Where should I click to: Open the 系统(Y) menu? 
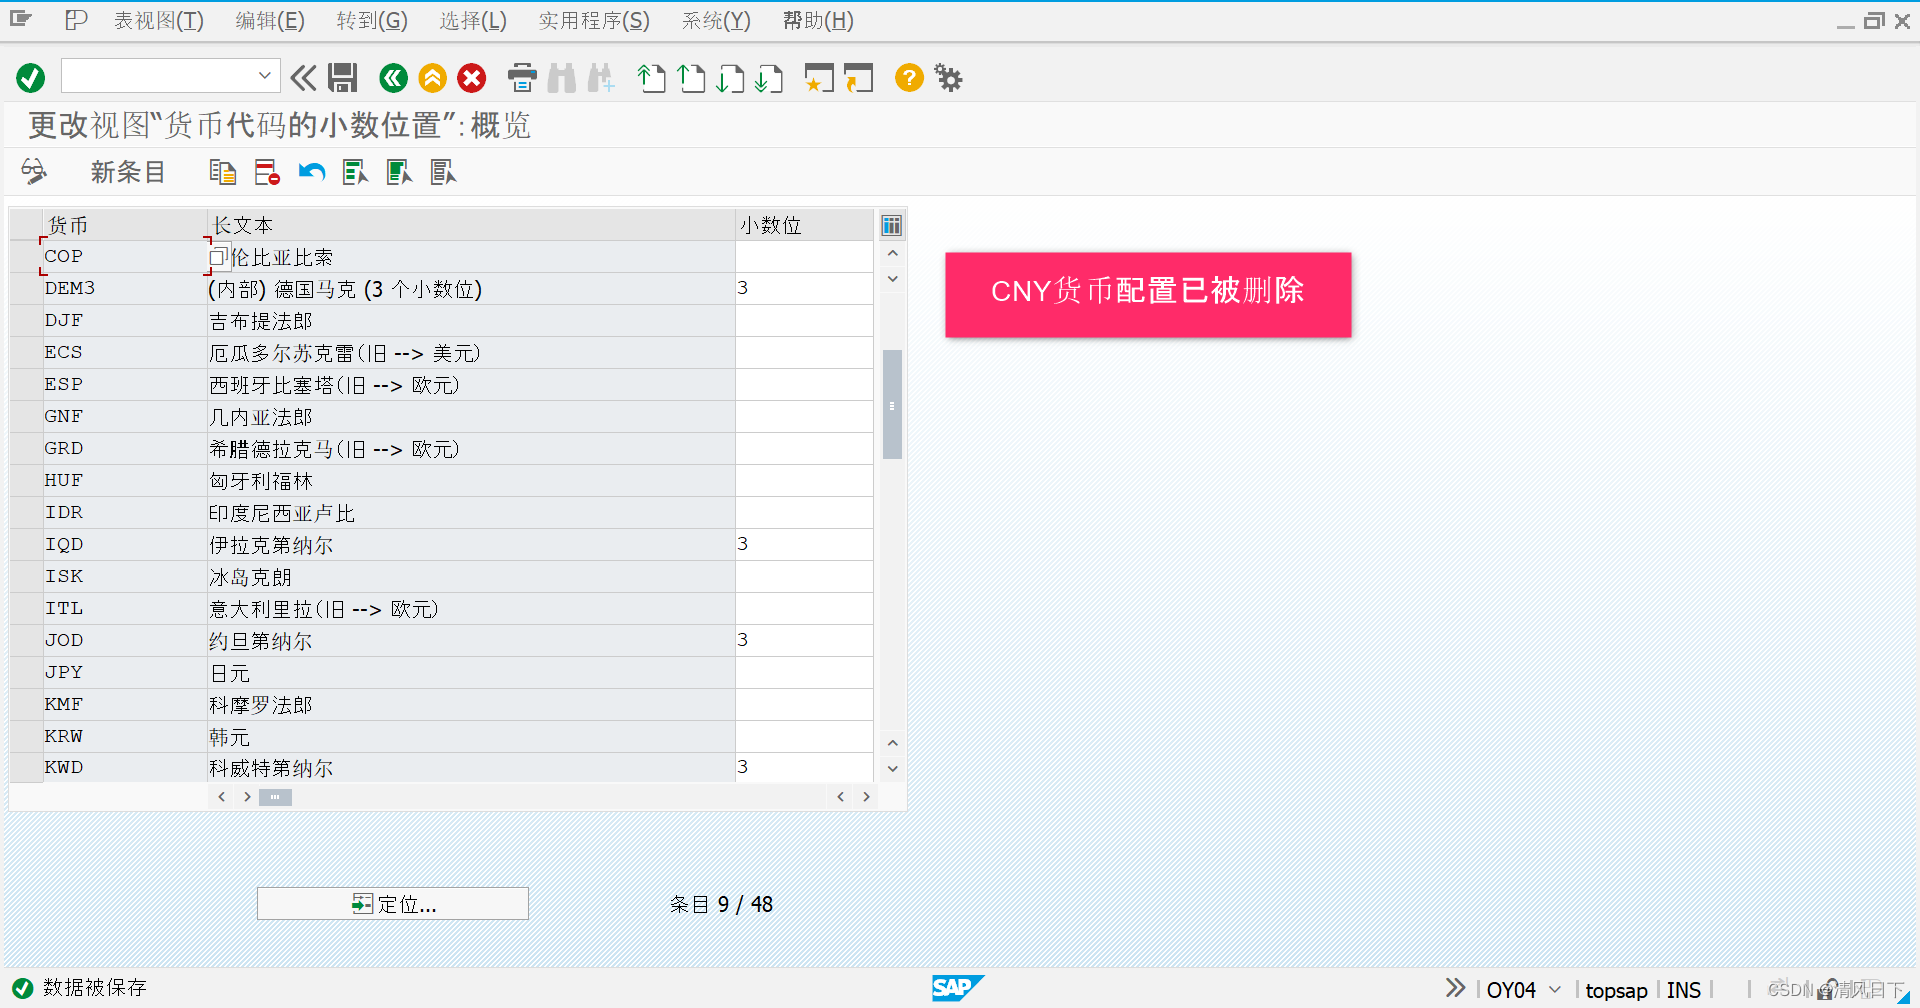716,21
